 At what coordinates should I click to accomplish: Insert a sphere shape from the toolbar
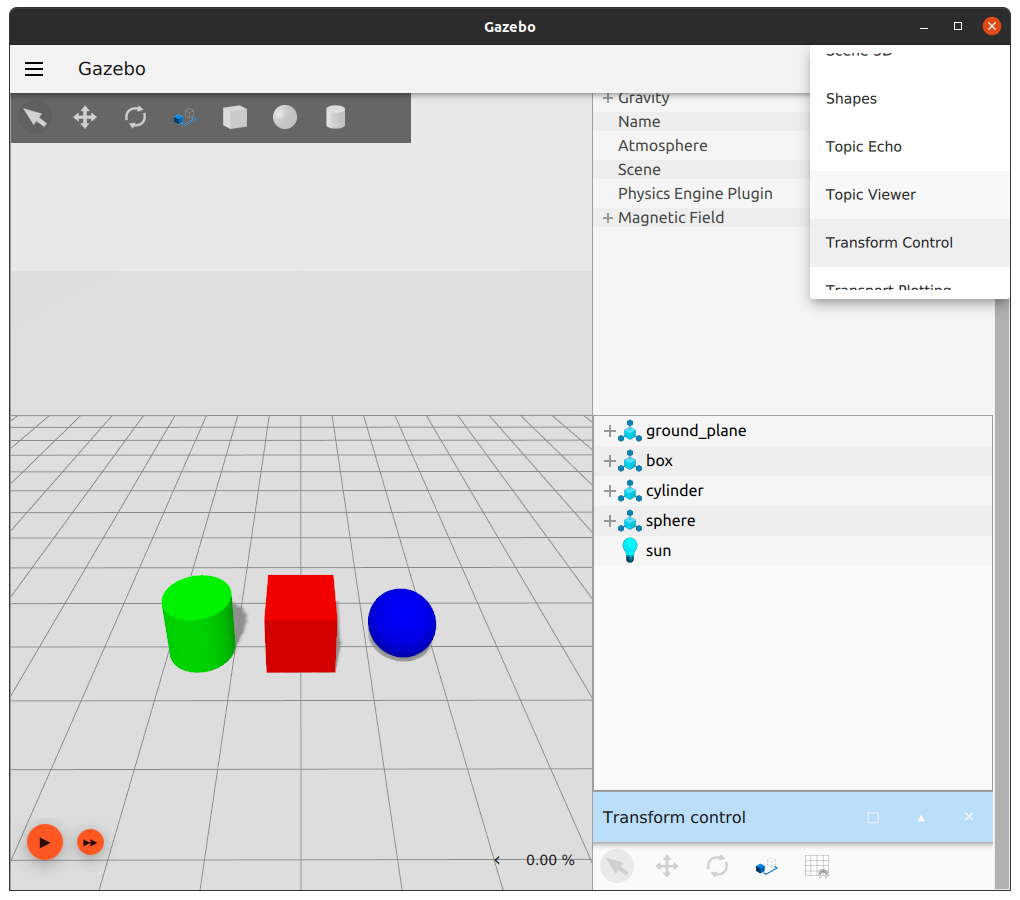pos(285,118)
